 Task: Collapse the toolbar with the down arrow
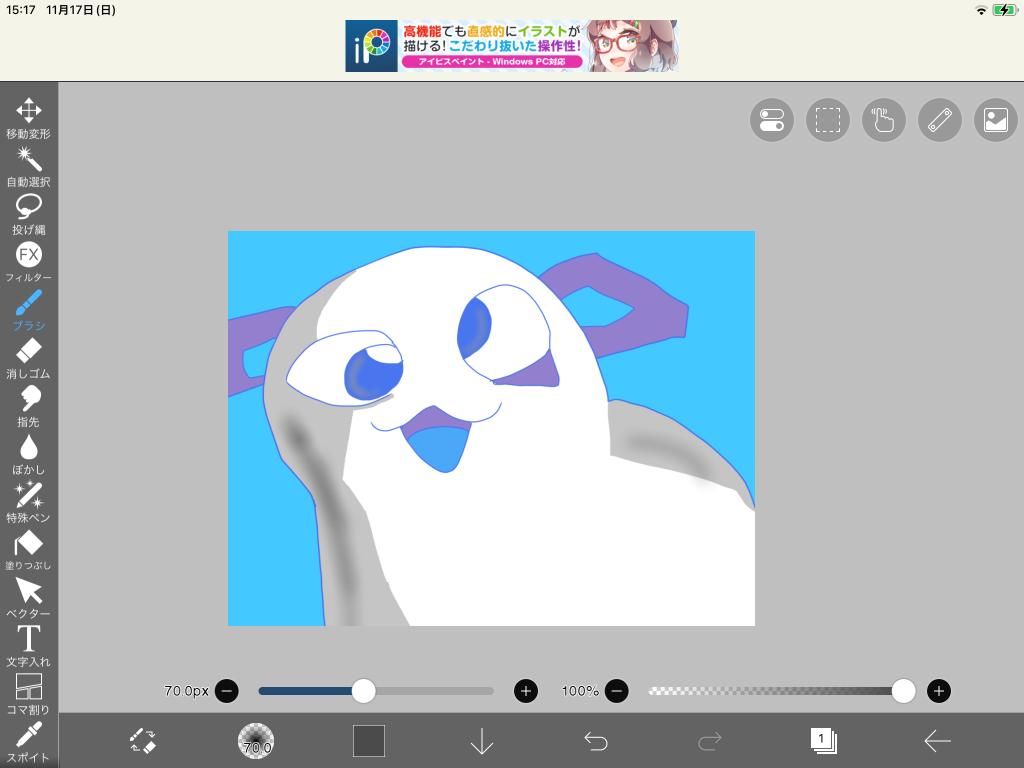pyautogui.click(x=482, y=741)
